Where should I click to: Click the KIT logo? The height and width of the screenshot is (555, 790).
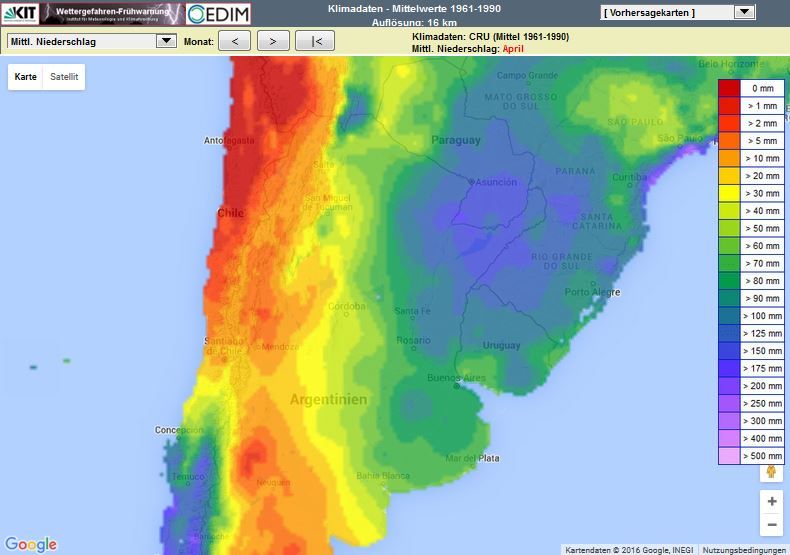pyautogui.click(x=20, y=13)
